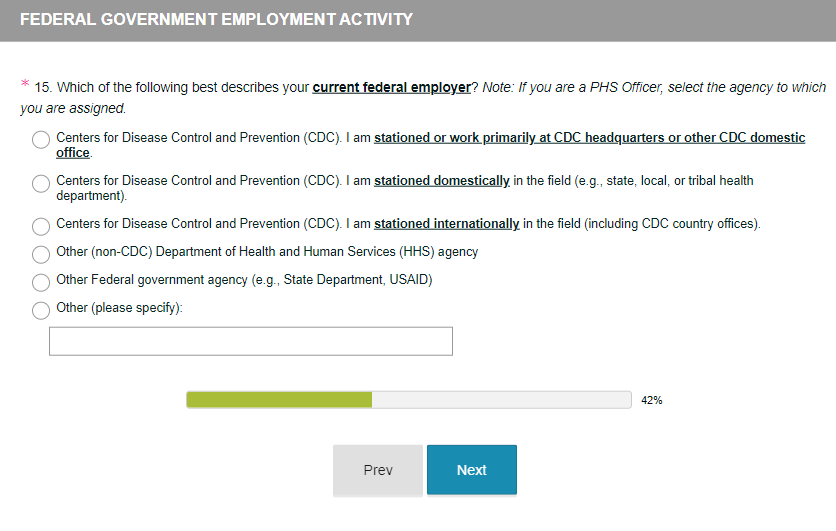This screenshot has width=836, height=531.
Task: Go back with the Prev button
Action: tap(378, 470)
